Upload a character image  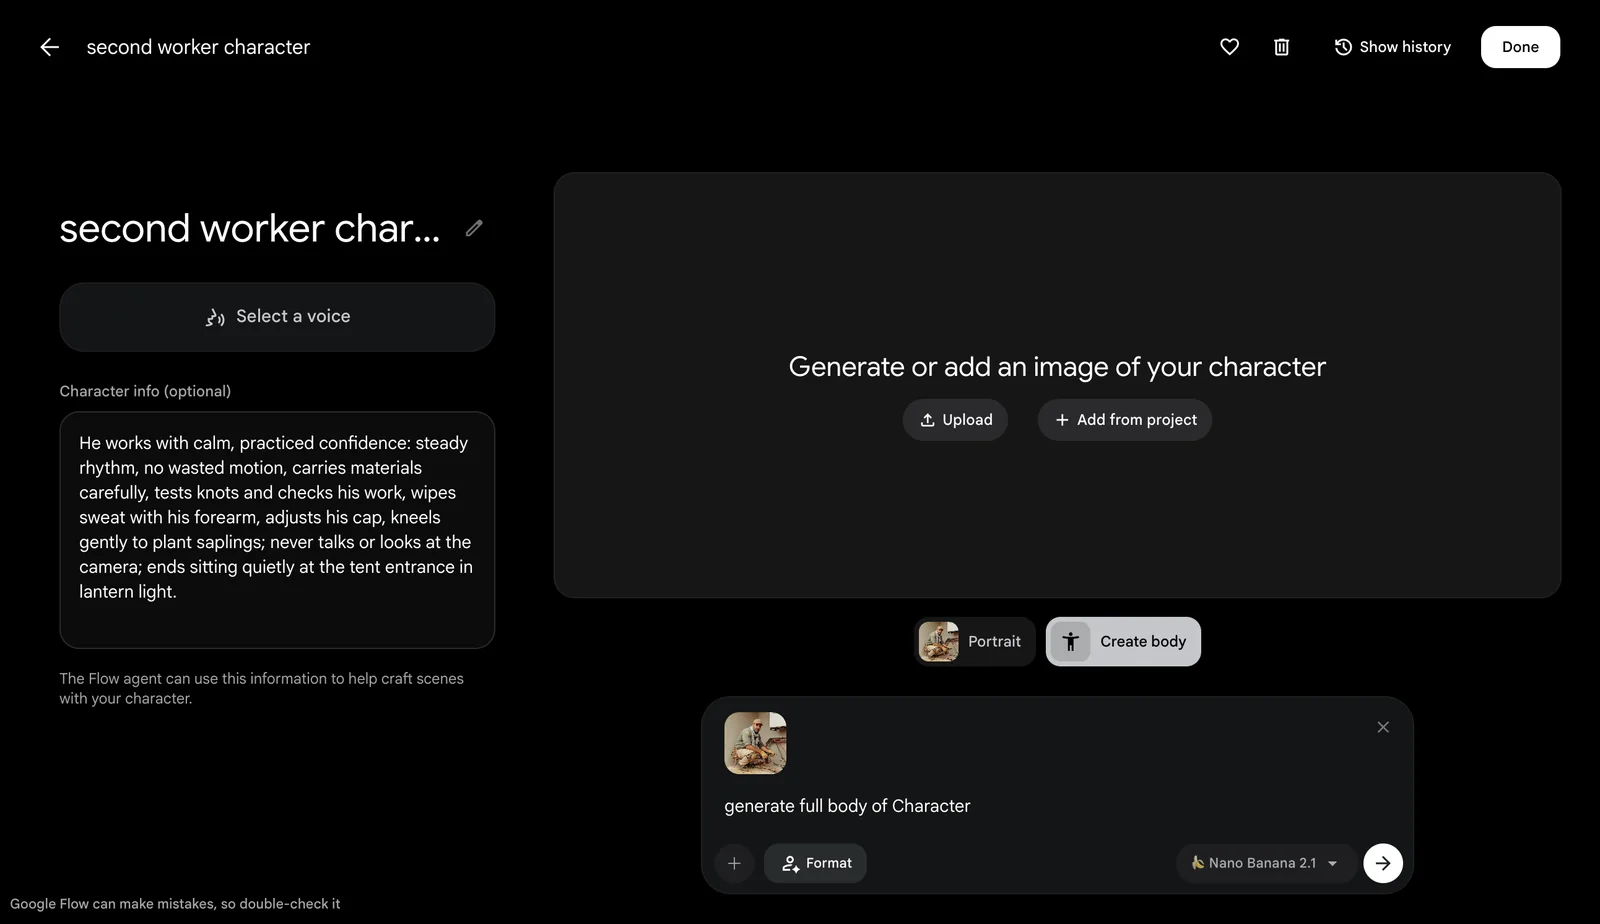point(955,420)
